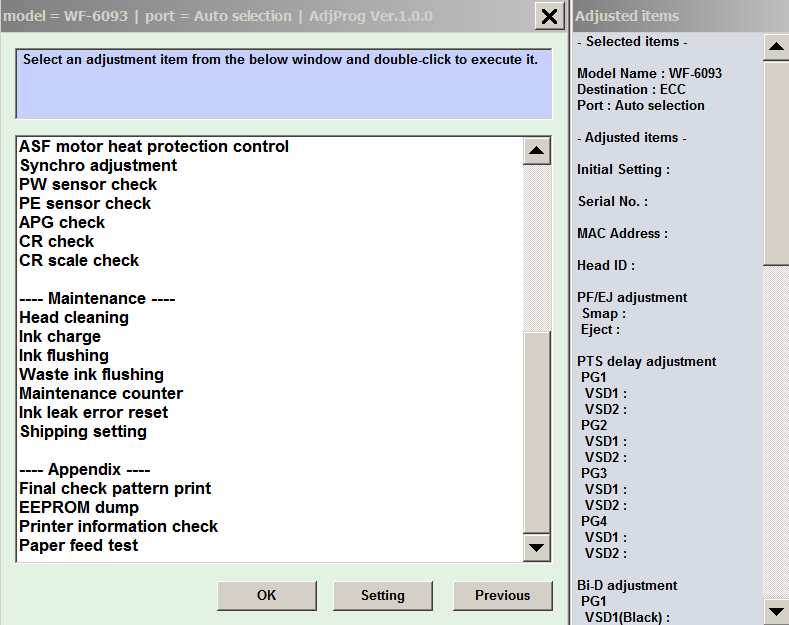Select Head cleaning in the list

74,317
